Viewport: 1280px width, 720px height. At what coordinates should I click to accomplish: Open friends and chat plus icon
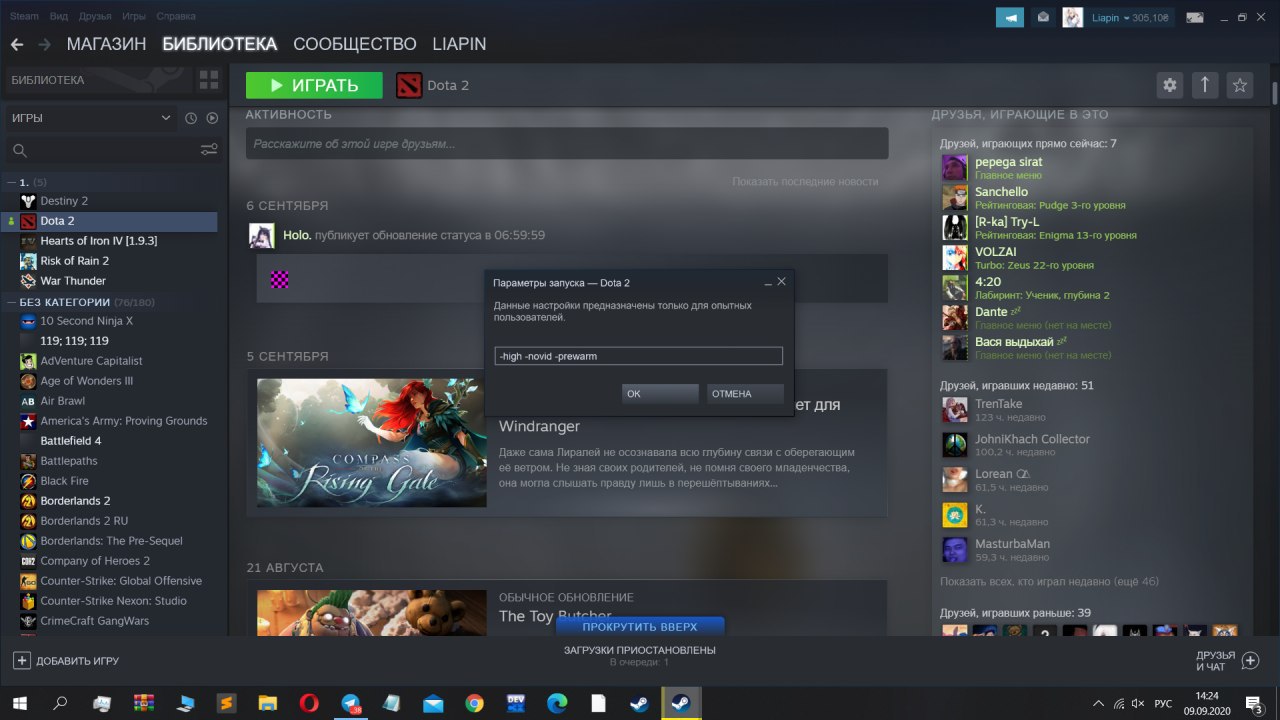point(1250,661)
